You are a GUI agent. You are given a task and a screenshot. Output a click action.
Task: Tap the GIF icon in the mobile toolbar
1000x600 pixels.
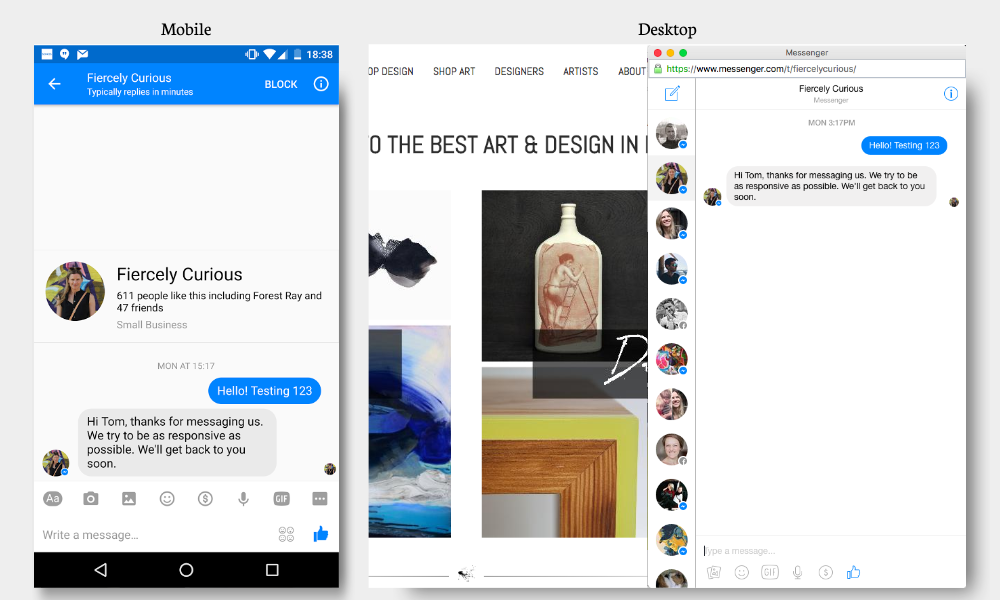[281, 499]
